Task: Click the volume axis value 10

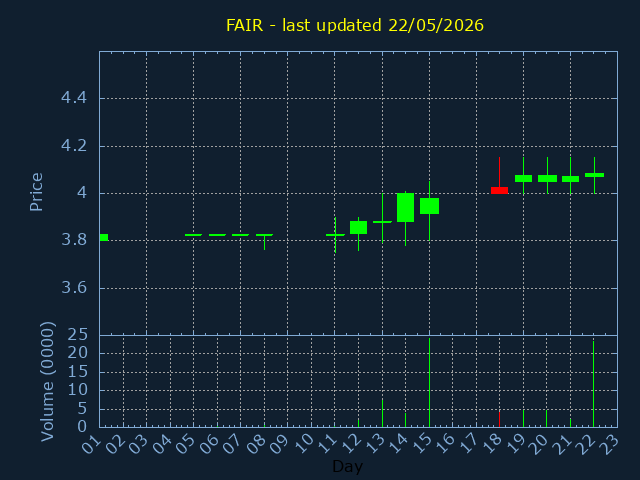Action: pos(78,390)
